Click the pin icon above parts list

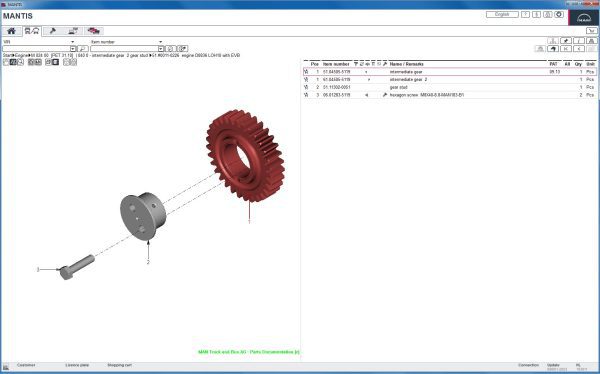[566, 41]
